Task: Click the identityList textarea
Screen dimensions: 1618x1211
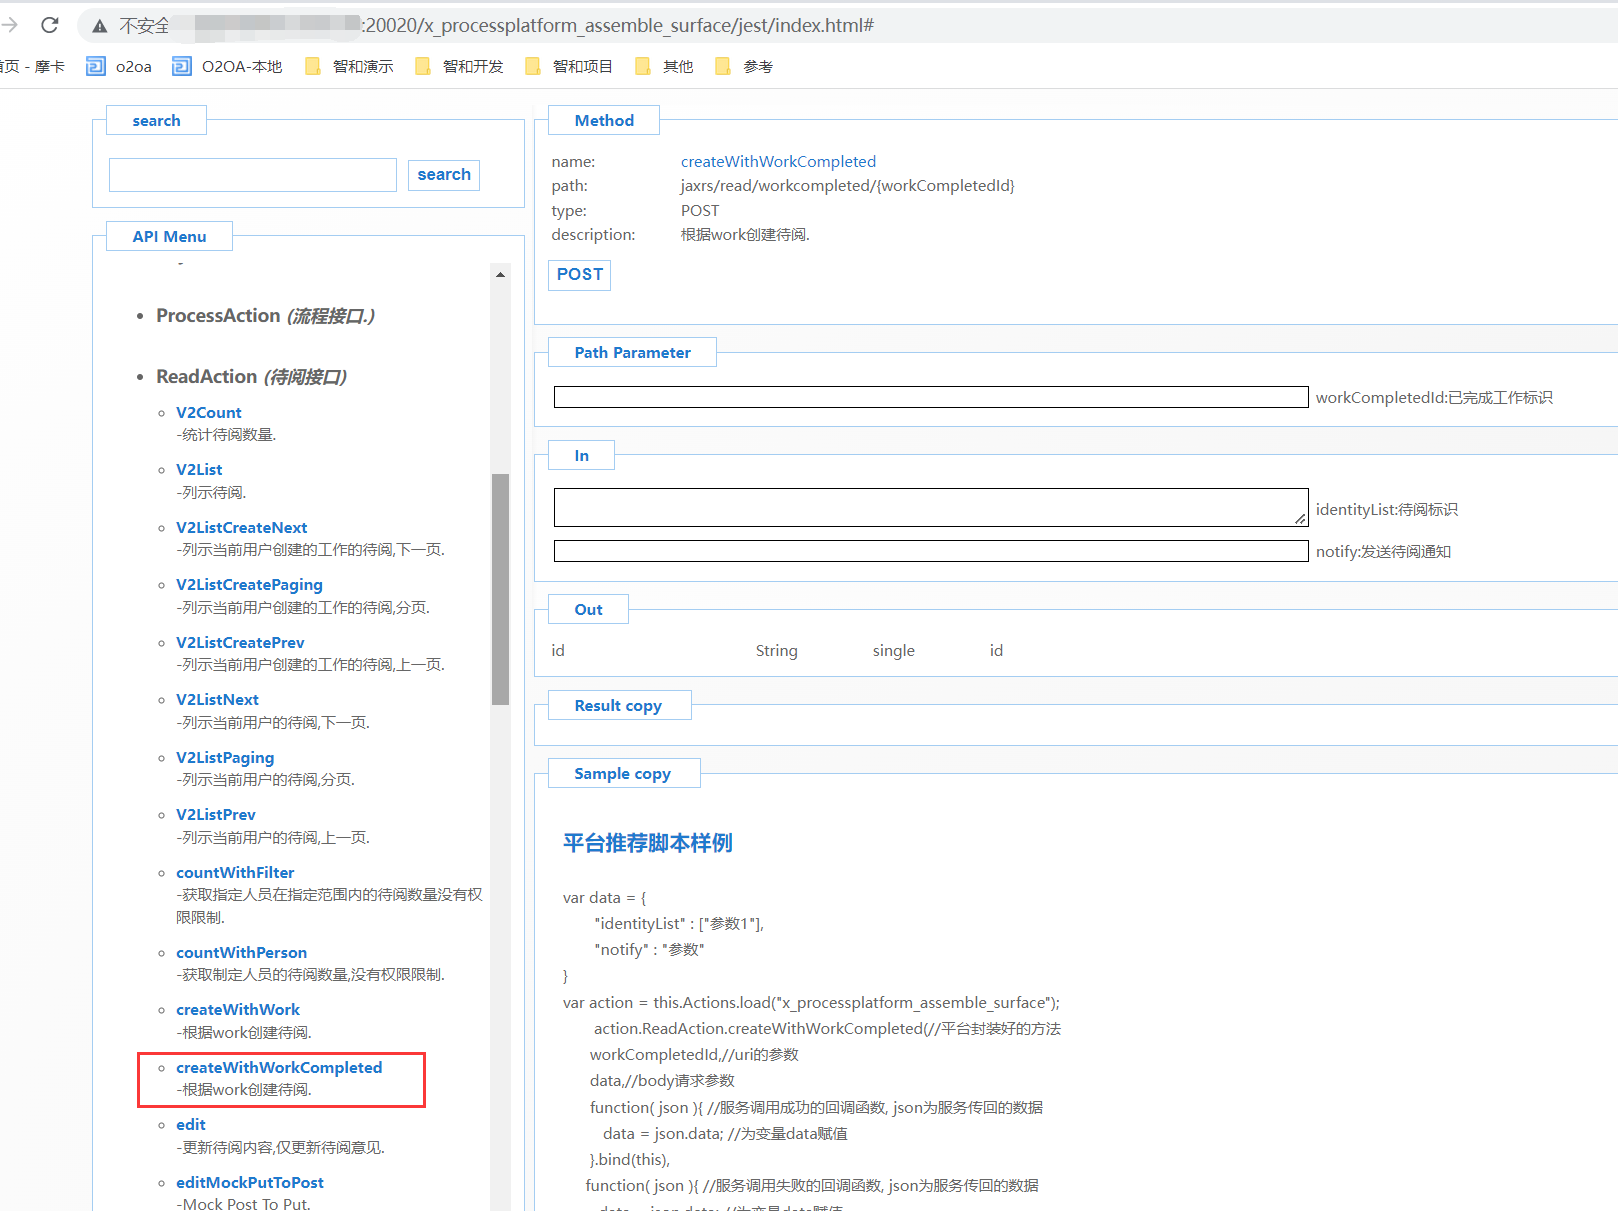Action: (930, 508)
